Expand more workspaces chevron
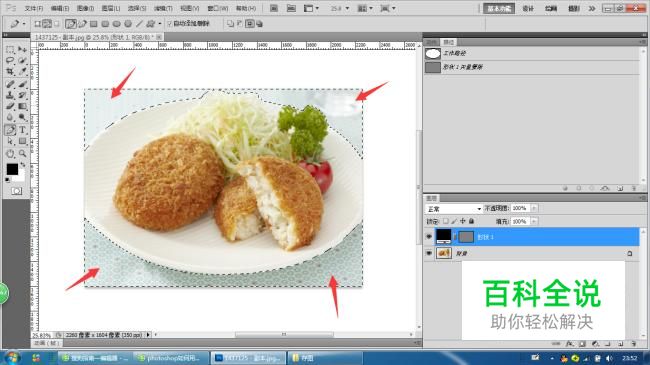 [592, 8]
